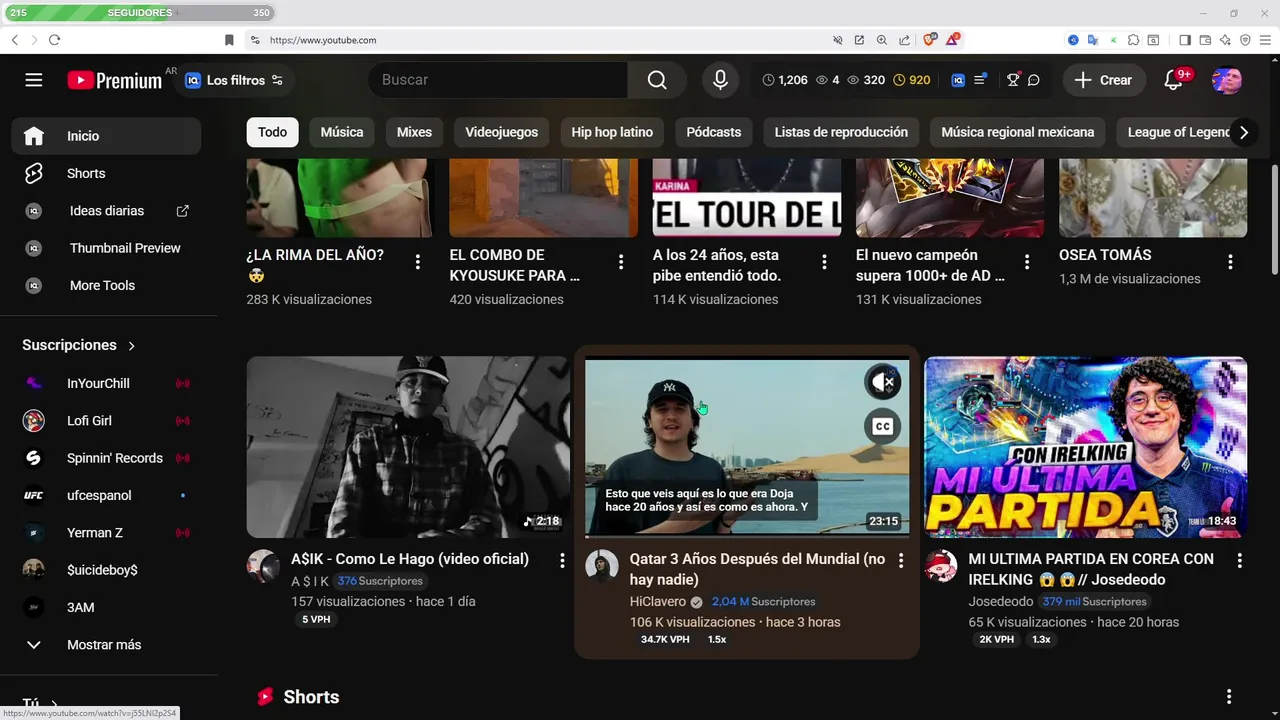Toggle browser sidebar panel icon

coord(1185,40)
